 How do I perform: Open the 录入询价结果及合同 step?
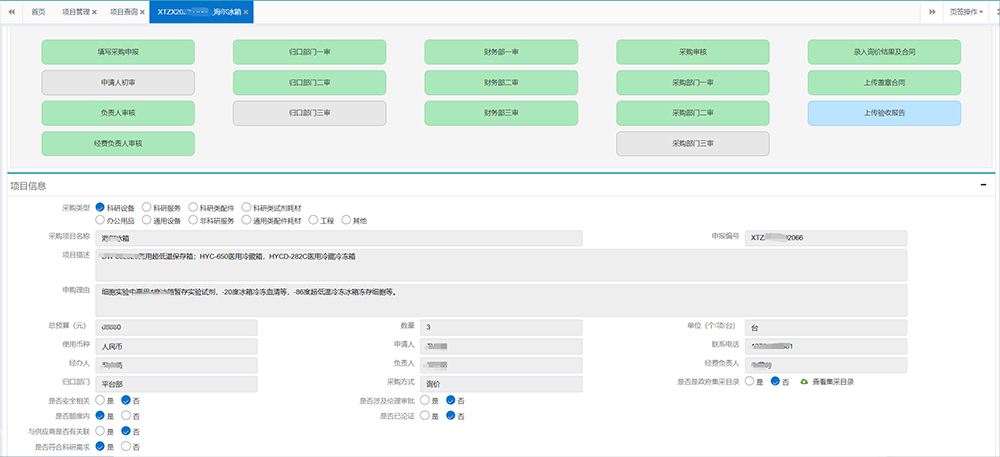pos(884,52)
